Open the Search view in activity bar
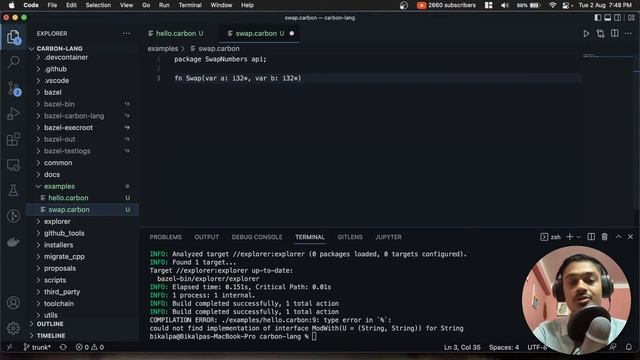Viewport: 640px width, 360px height. (13, 62)
